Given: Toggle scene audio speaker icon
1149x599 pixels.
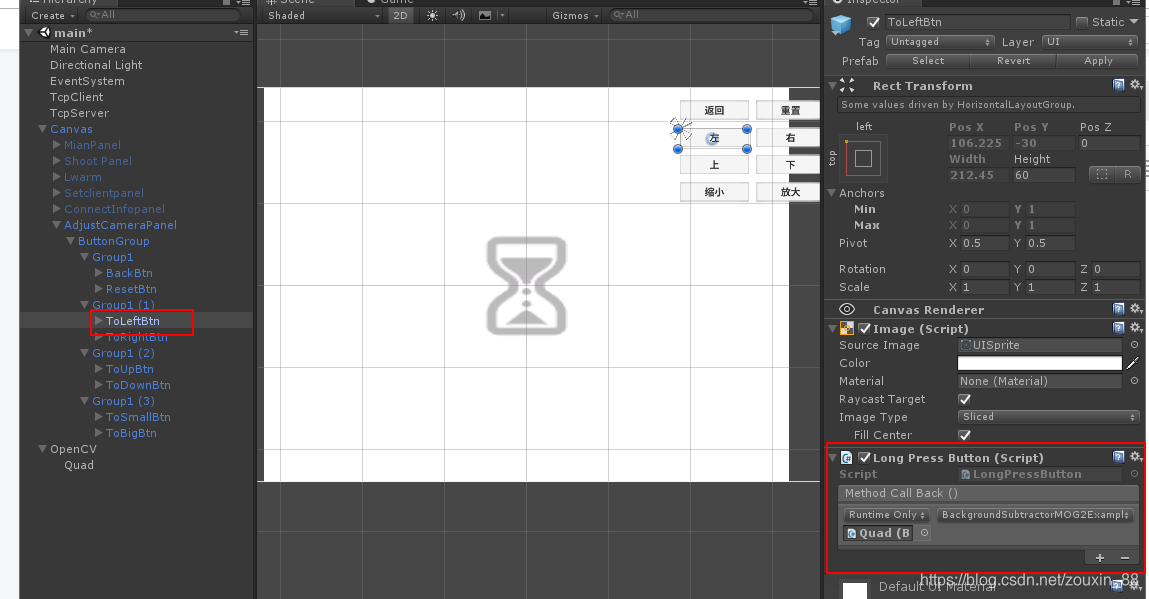Looking at the screenshot, I should 459,15.
